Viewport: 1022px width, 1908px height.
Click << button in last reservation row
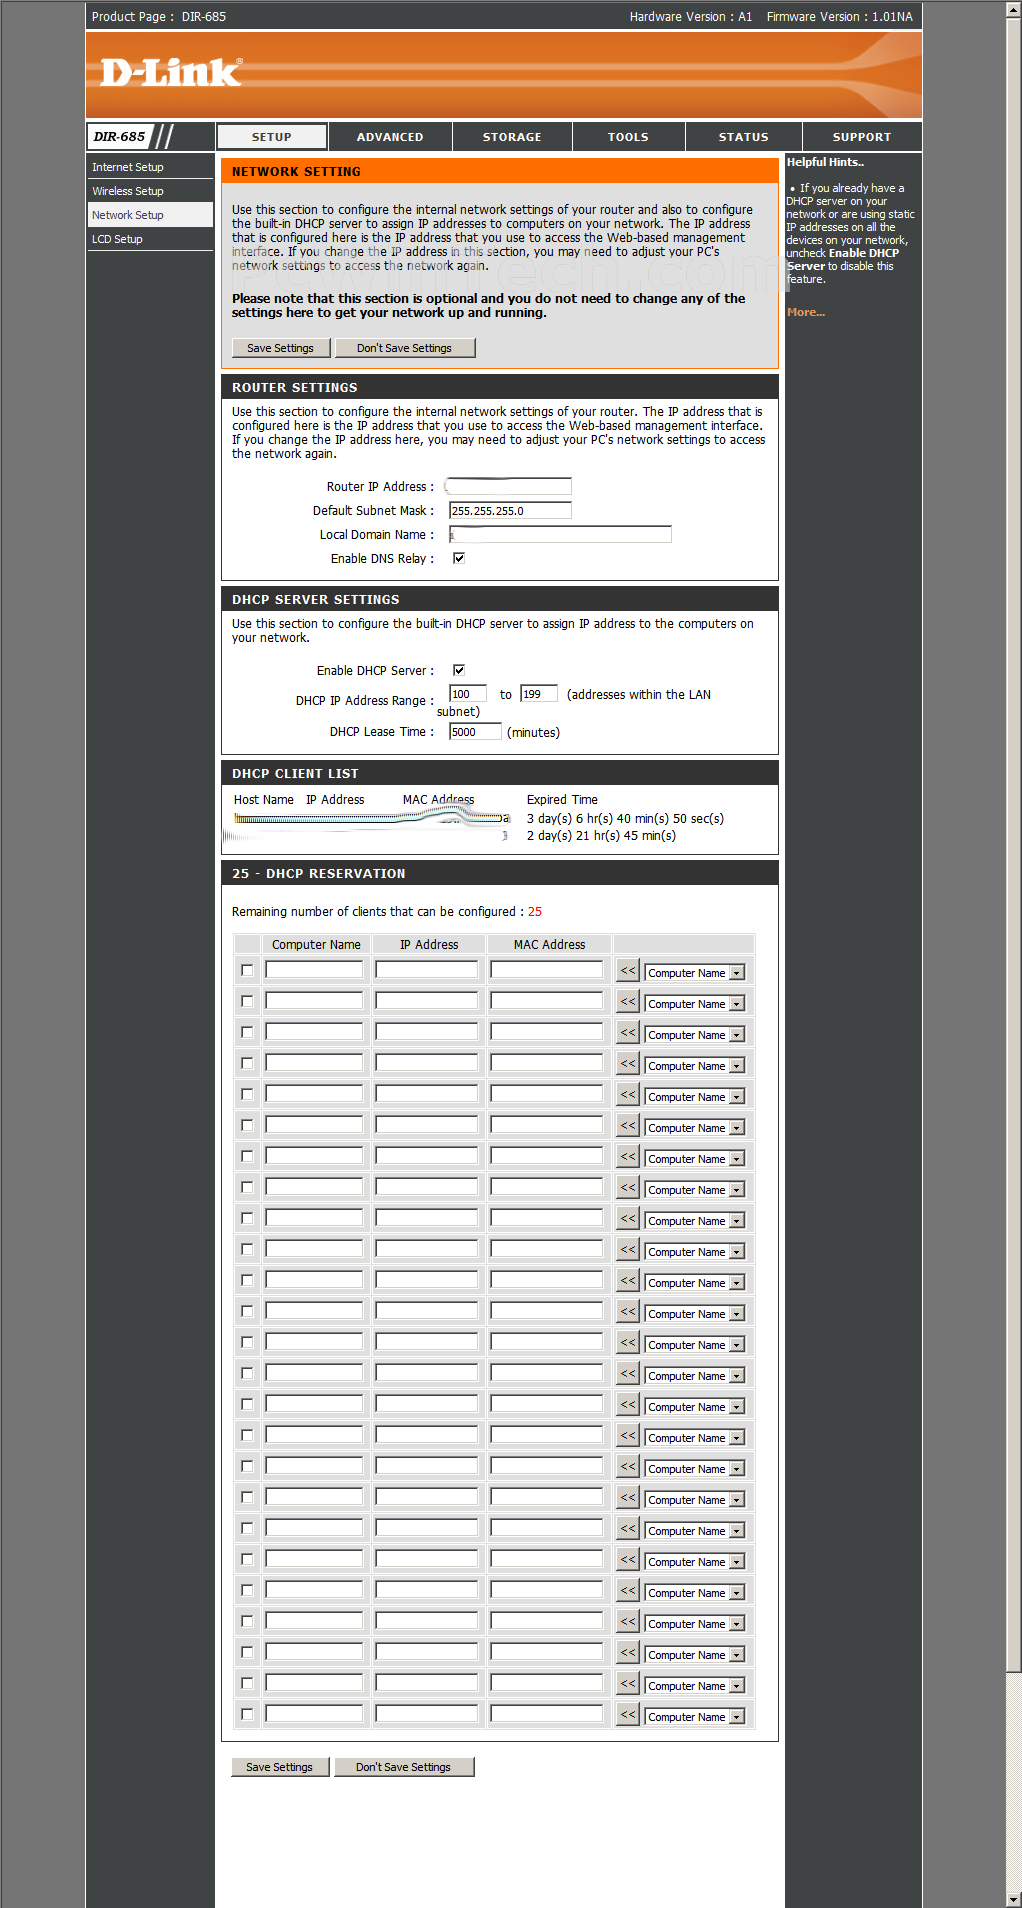(628, 1714)
